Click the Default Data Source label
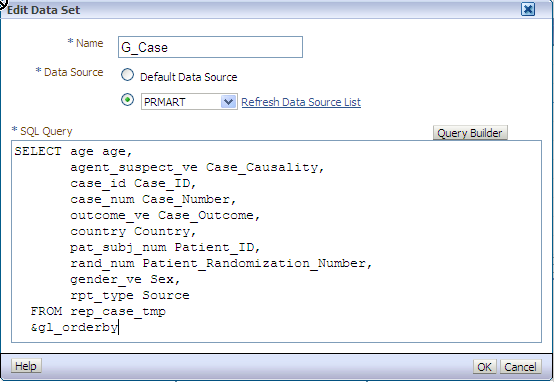This screenshot has width=555, height=382. [189, 77]
